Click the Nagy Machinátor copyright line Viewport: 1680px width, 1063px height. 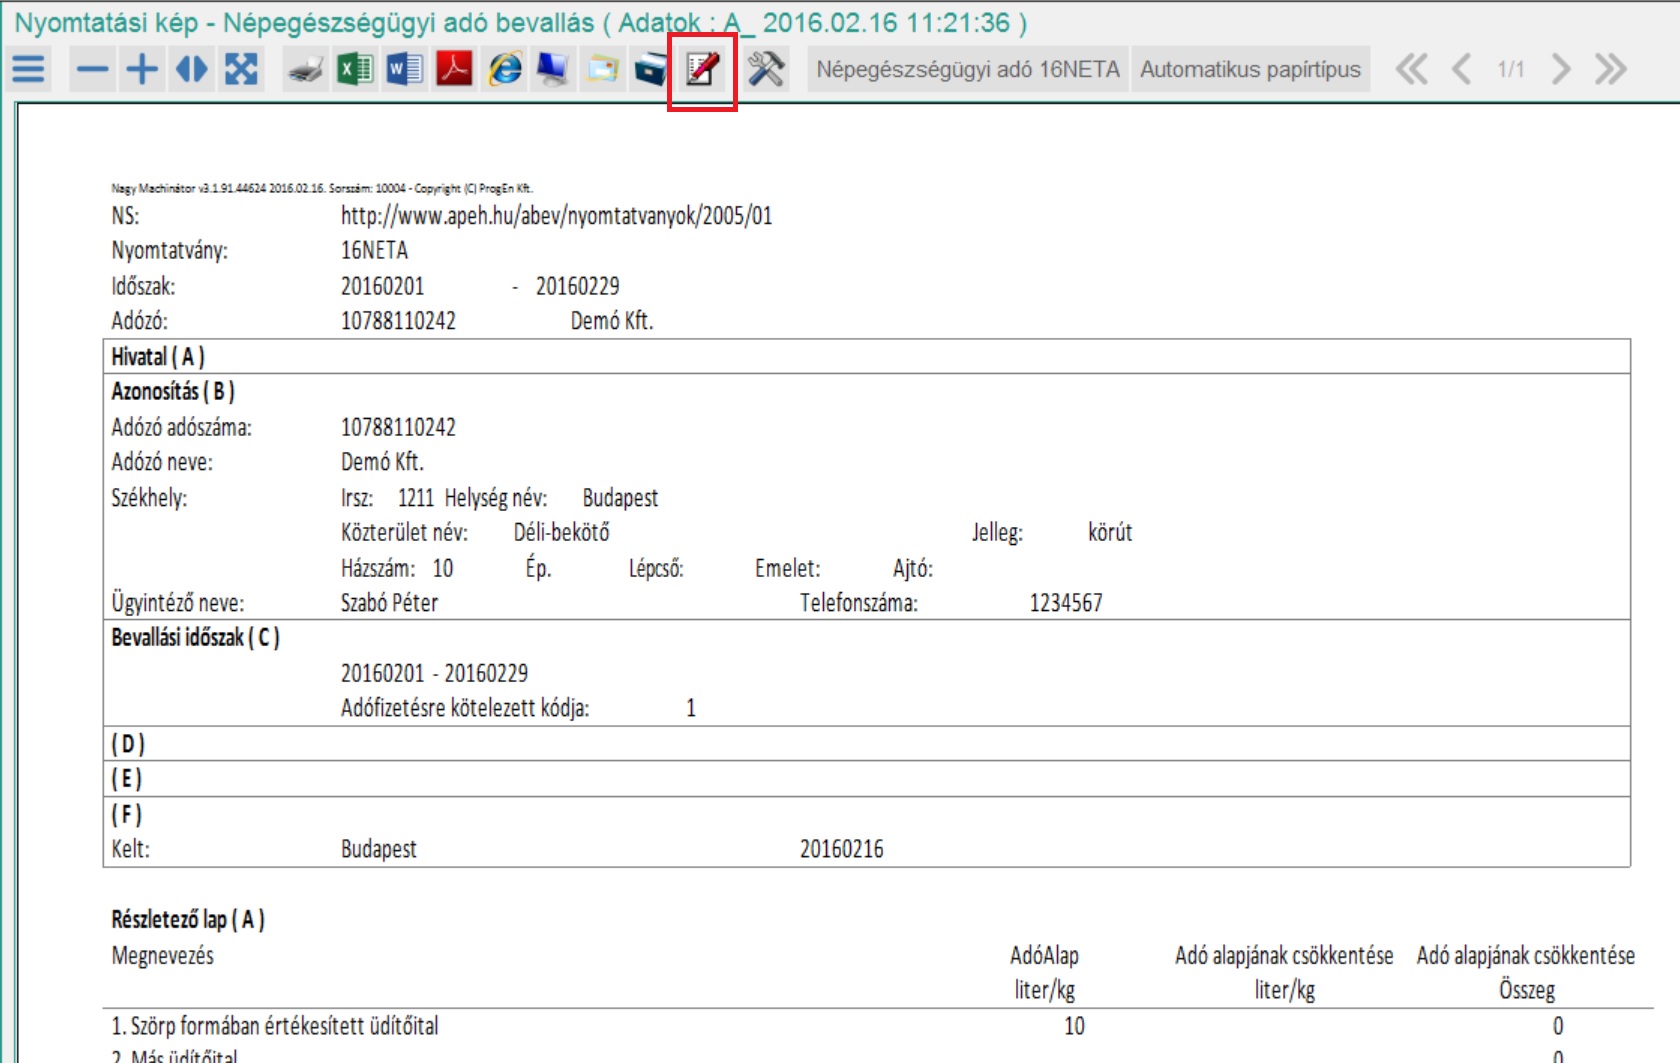(x=322, y=188)
